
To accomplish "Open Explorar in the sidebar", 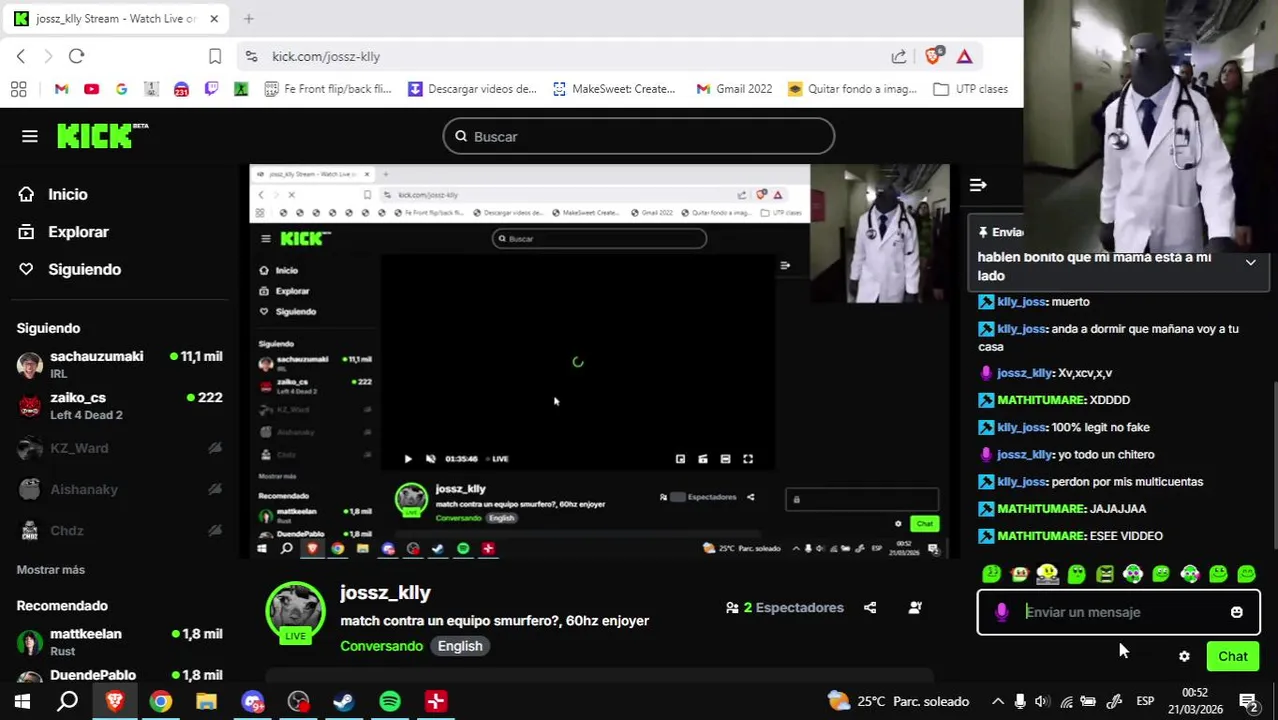I will pos(63,232).
